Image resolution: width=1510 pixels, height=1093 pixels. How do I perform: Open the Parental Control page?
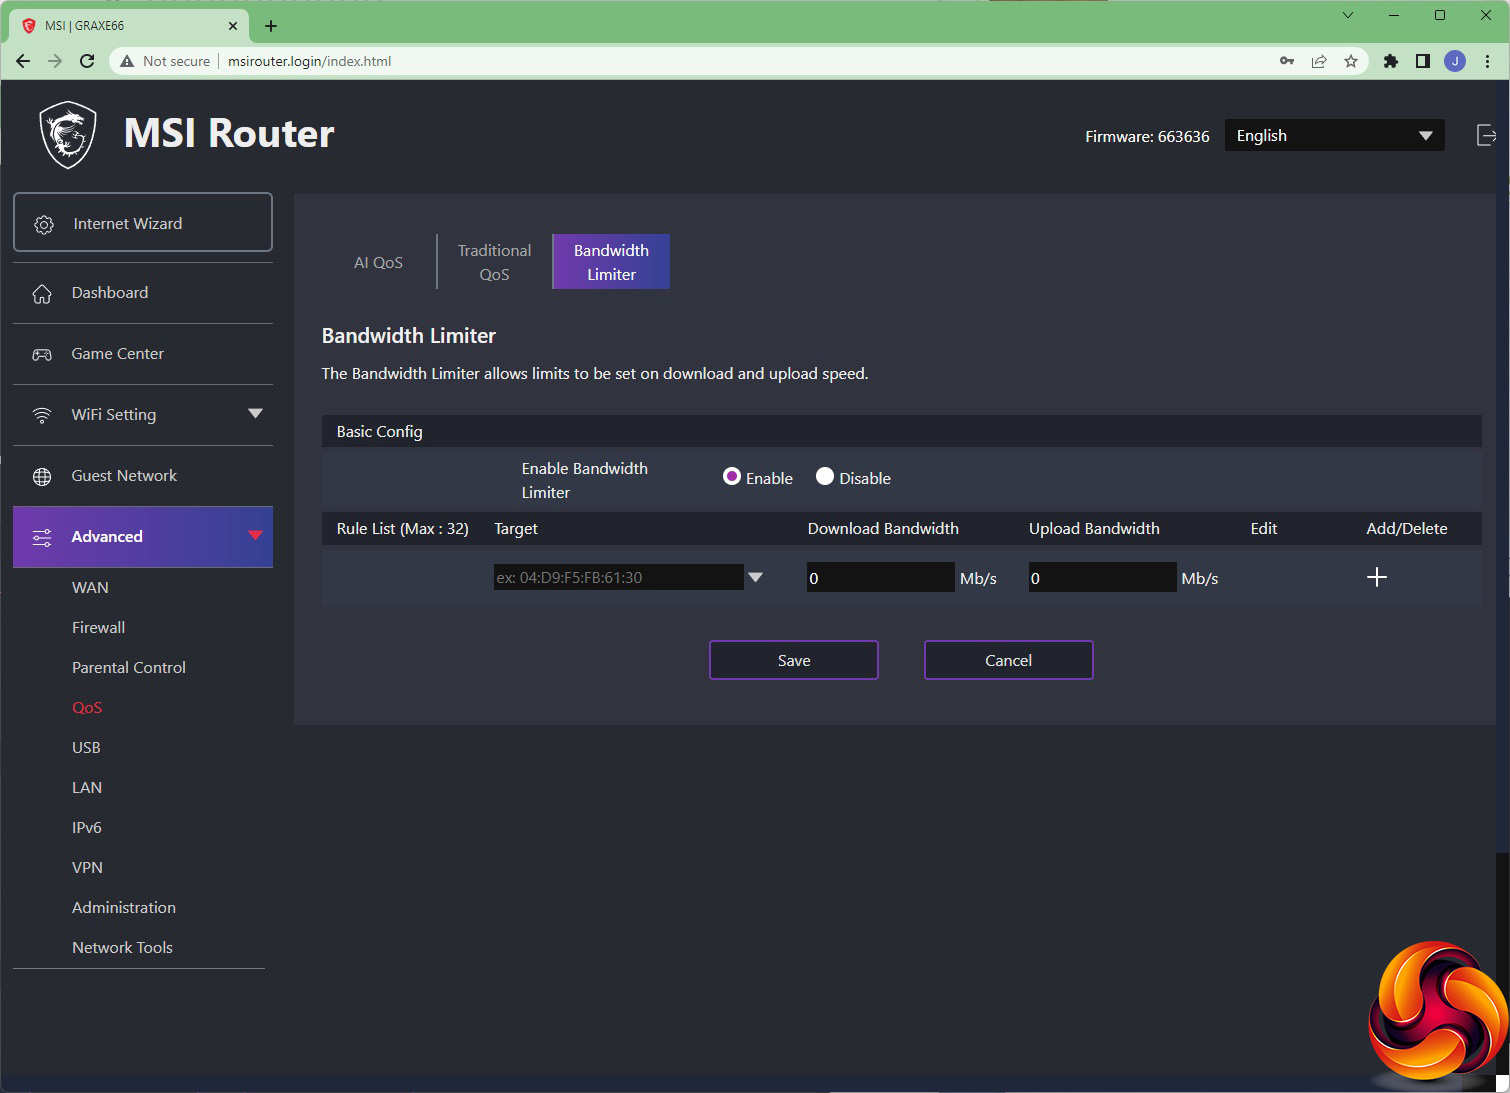(129, 668)
